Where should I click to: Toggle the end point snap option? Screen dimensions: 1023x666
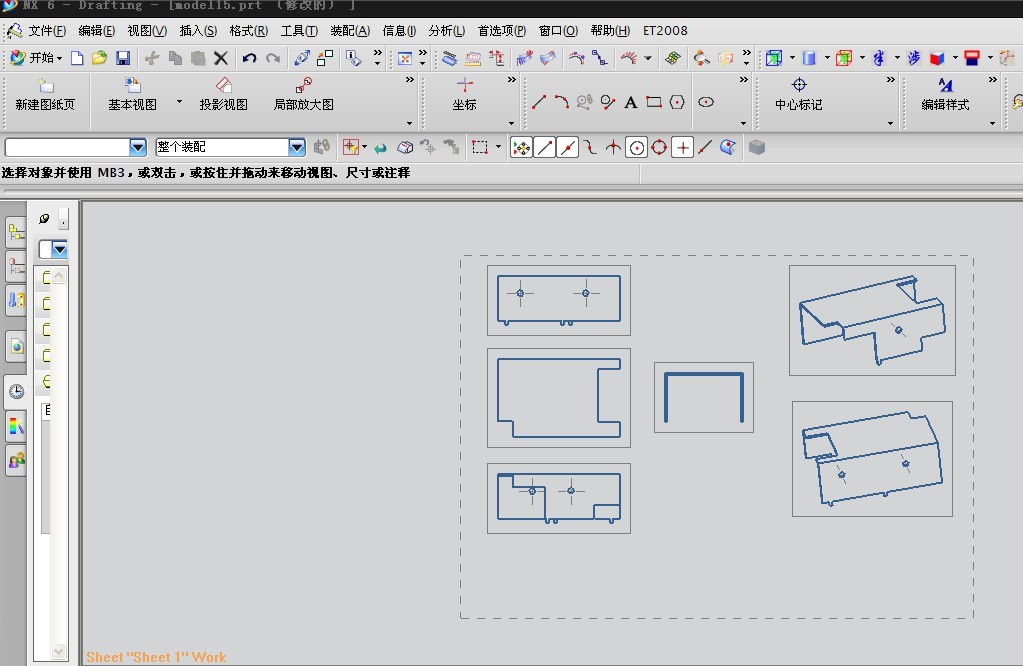point(545,148)
